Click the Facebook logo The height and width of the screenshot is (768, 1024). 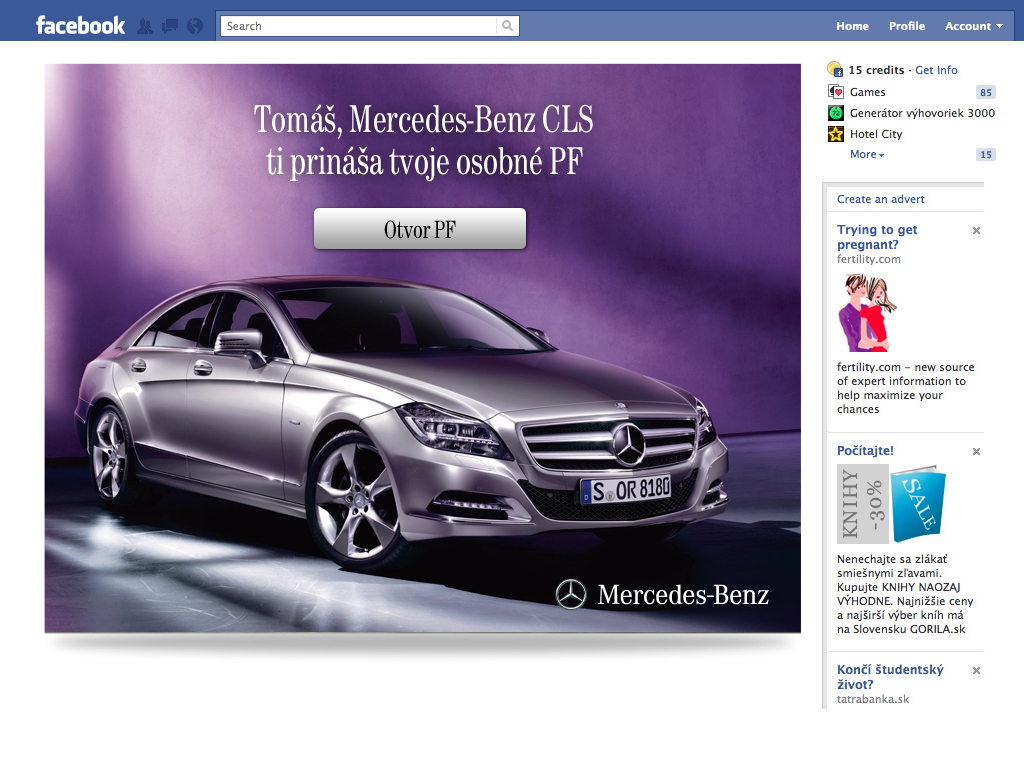coord(80,26)
